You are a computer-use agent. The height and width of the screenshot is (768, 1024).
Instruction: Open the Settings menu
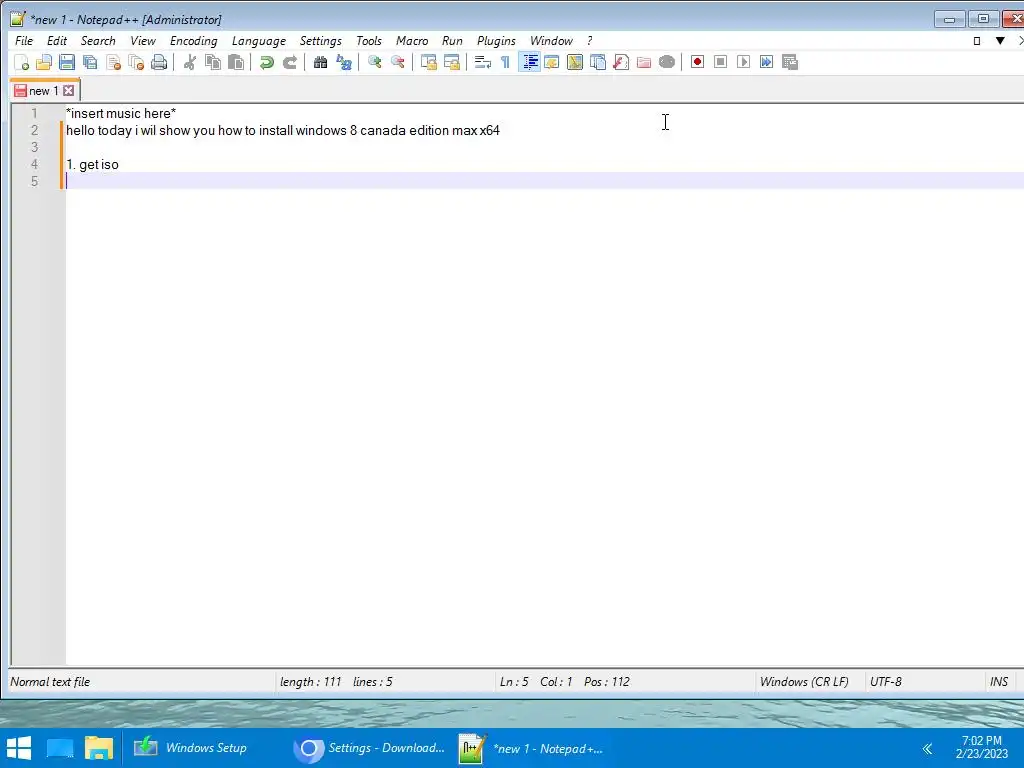[x=321, y=40]
